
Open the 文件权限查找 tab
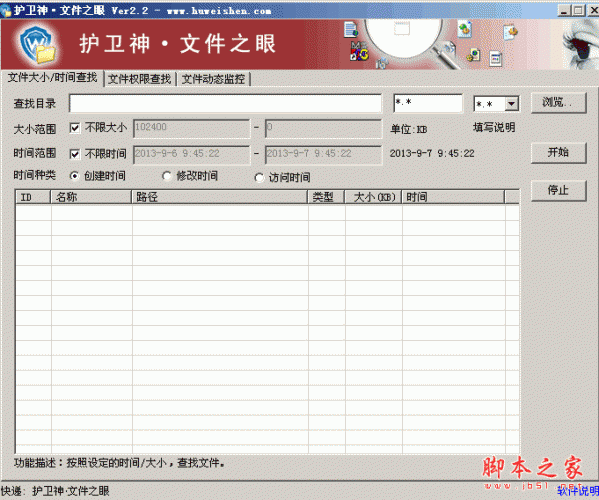[139, 79]
